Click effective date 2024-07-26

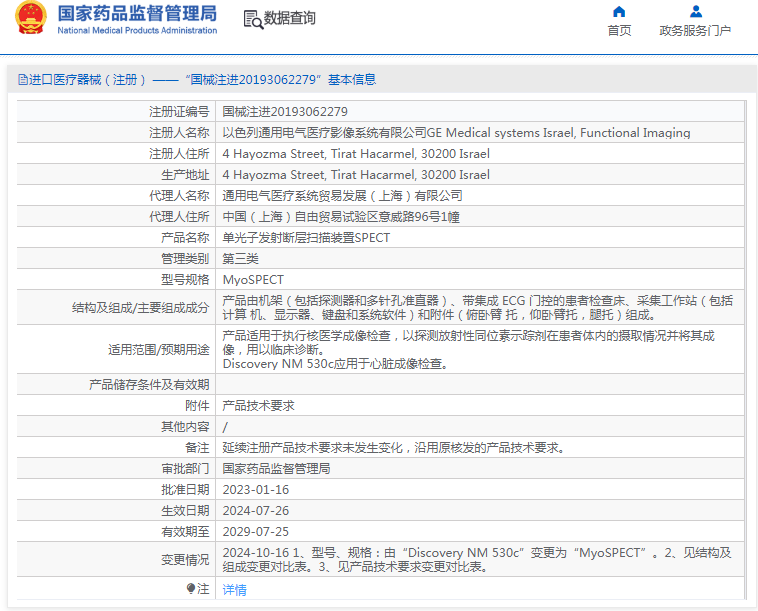tap(256, 511)
